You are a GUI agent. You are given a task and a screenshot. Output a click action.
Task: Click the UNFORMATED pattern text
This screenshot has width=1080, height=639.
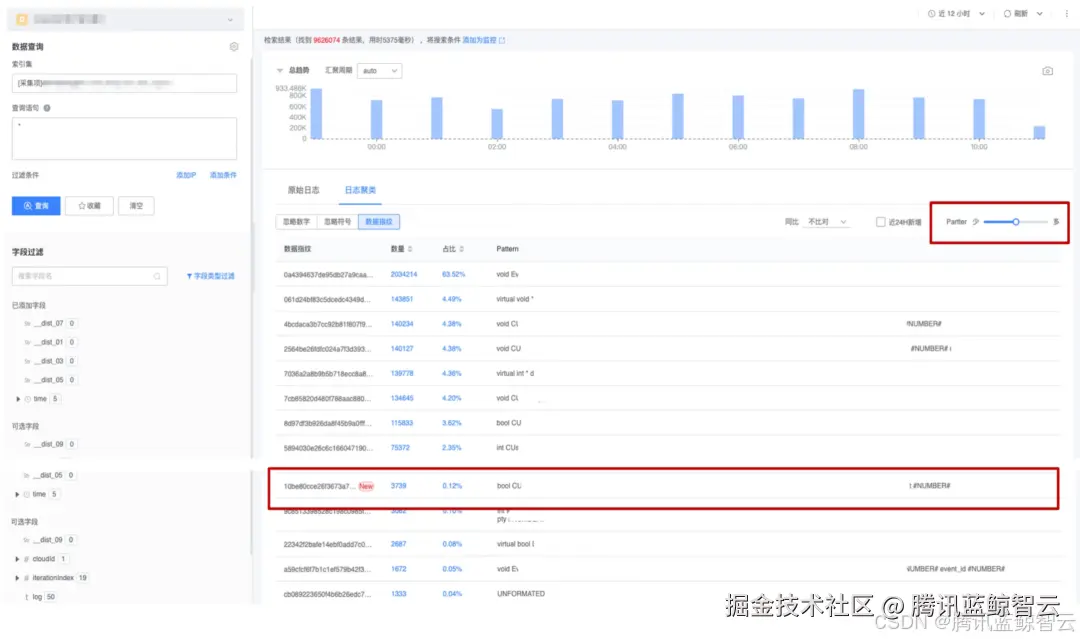tap(521, 594)
